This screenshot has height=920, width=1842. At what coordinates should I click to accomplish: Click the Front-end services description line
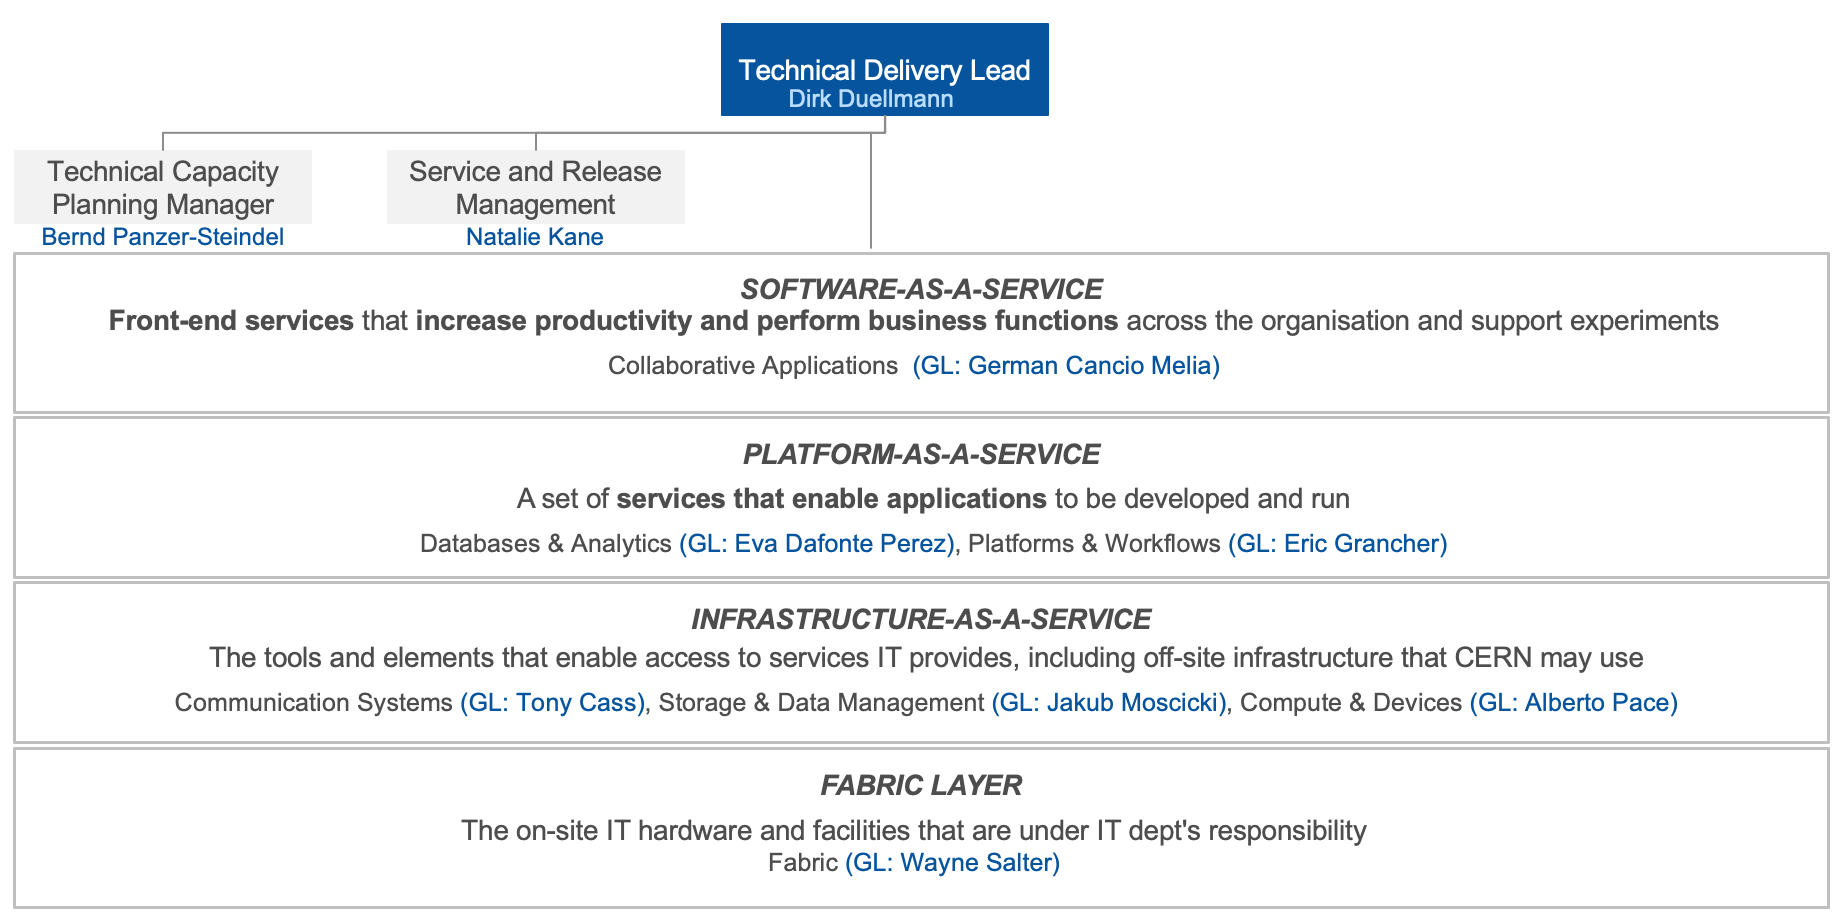pos(913,321)
